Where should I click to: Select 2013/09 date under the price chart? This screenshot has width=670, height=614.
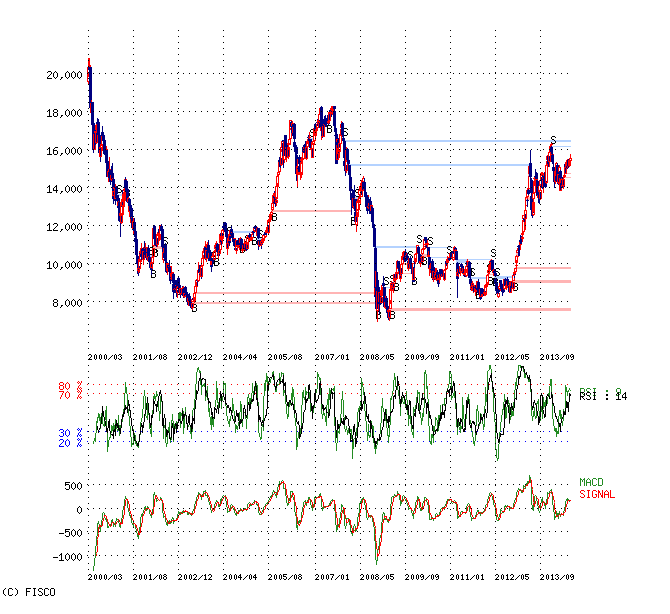click(557, 357)
